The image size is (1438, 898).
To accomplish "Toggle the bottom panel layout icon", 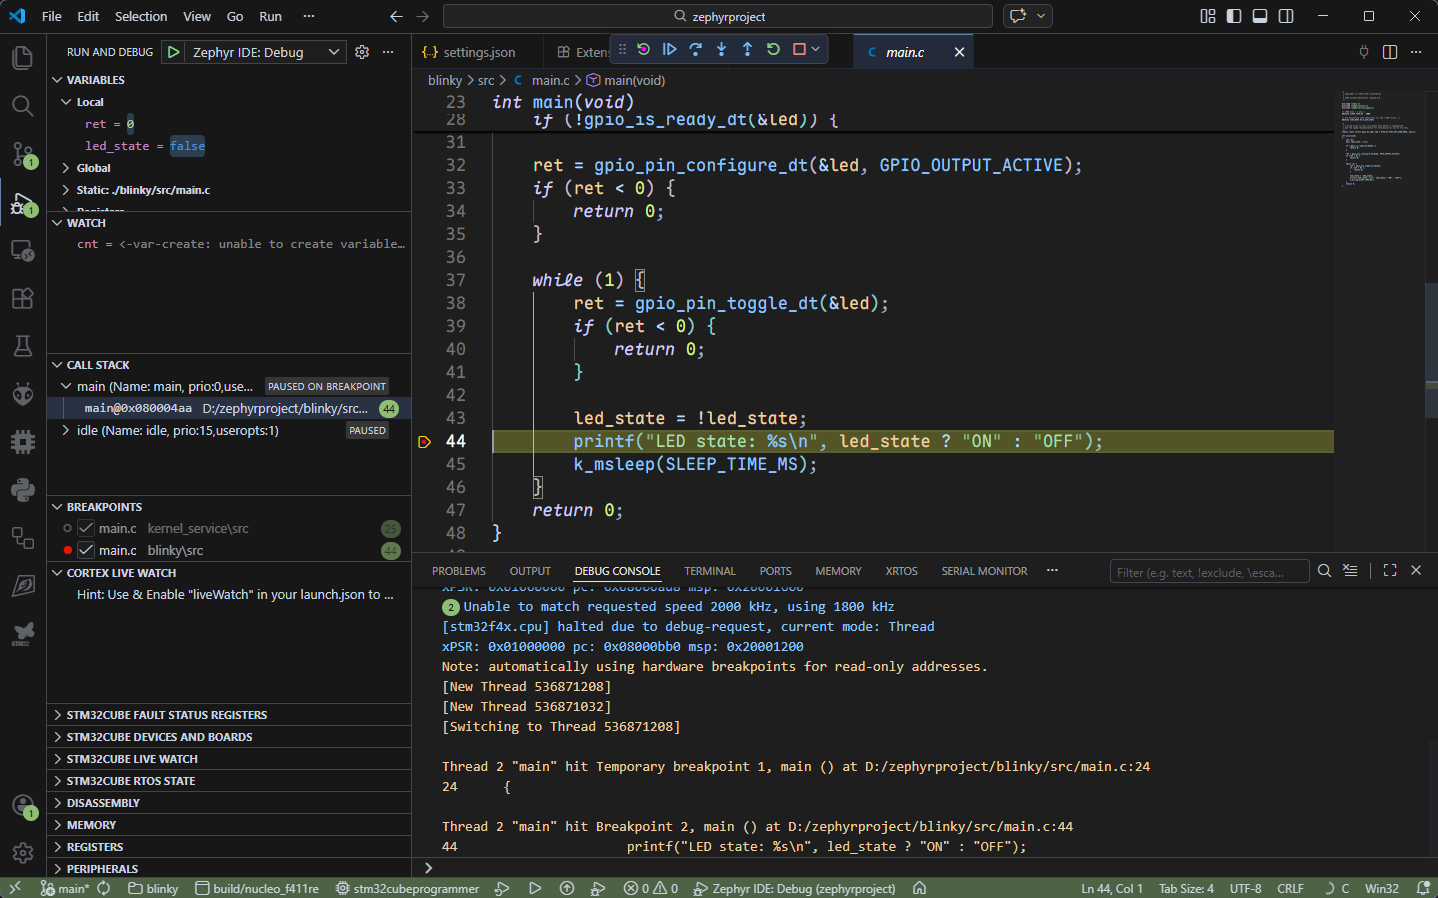I will (x=1260, y=16).
